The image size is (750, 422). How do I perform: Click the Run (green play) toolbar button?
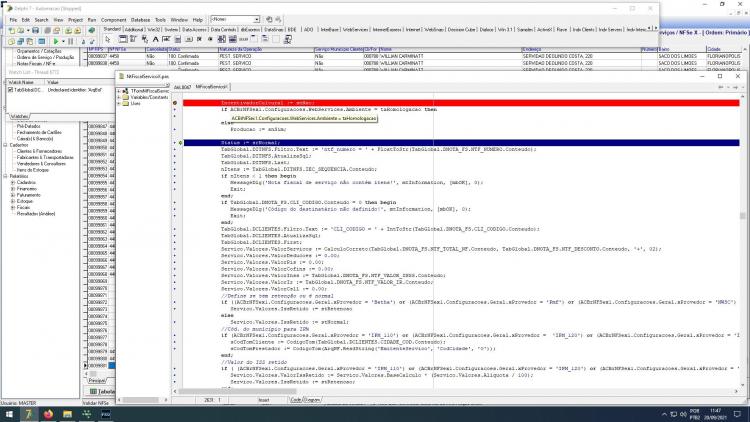pos(56,42)
